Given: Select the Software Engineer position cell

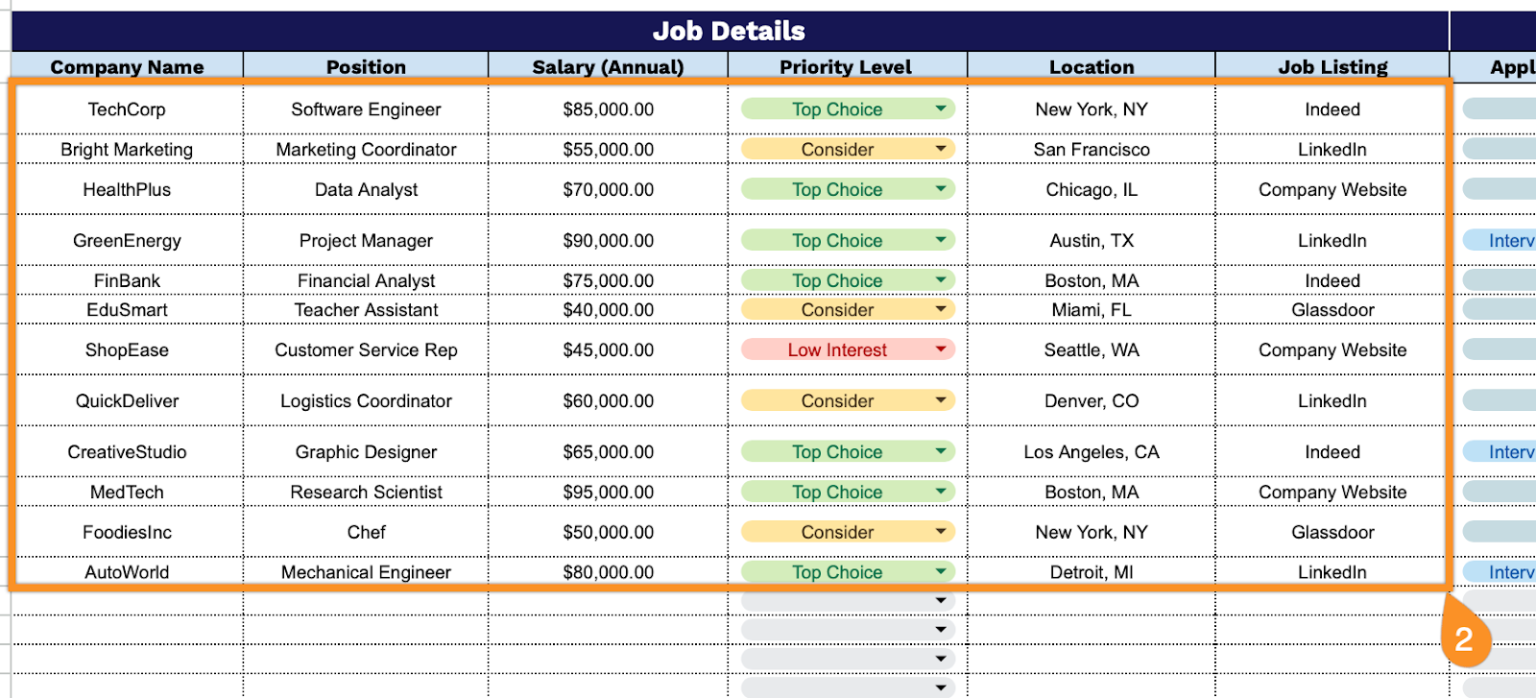Looking at the screenshot, I should pyautogui.click(x=365, y=109).
